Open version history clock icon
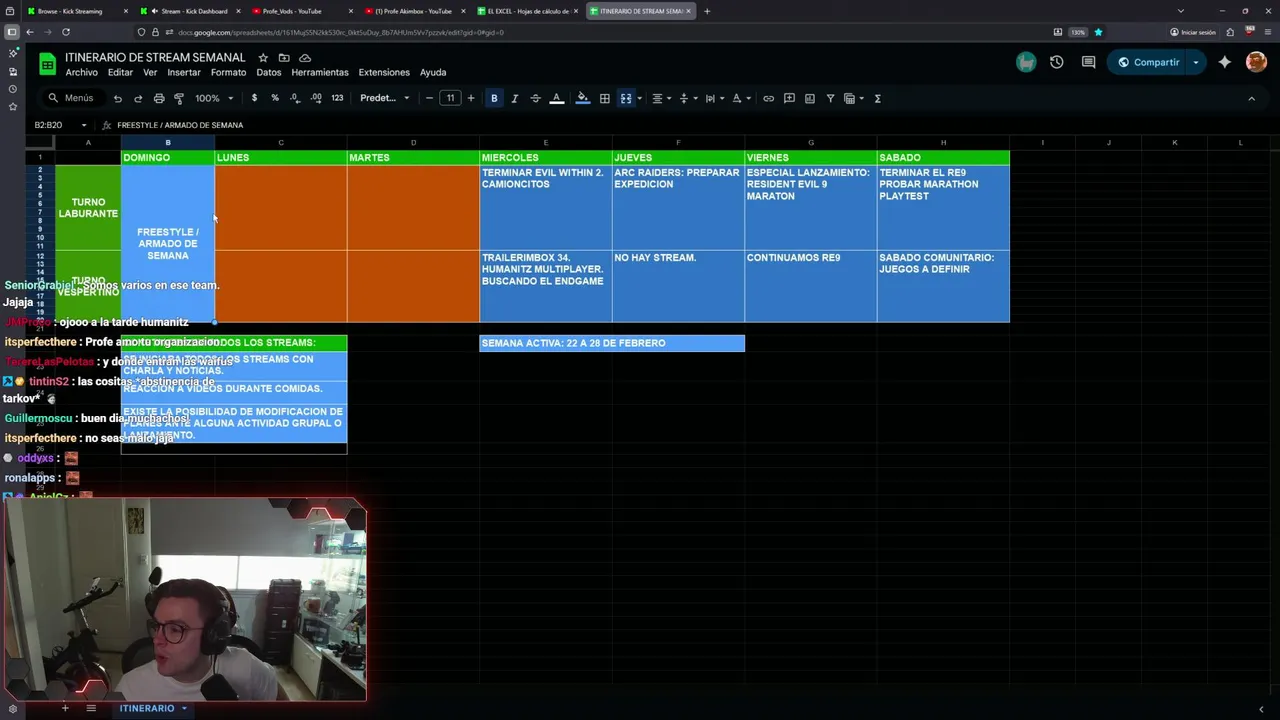This screenshot has height=720, width=1280. (x=1057, y=62)
